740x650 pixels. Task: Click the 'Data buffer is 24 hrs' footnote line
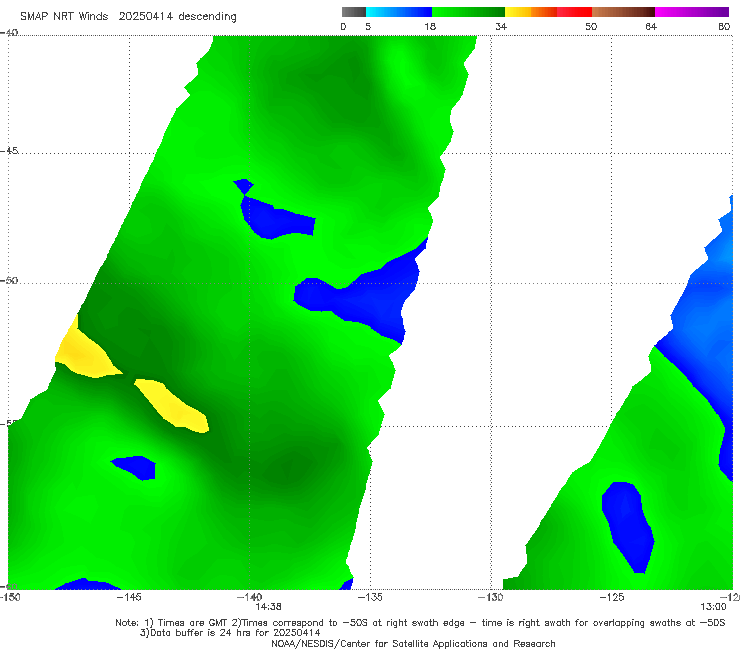pos(230,633)
